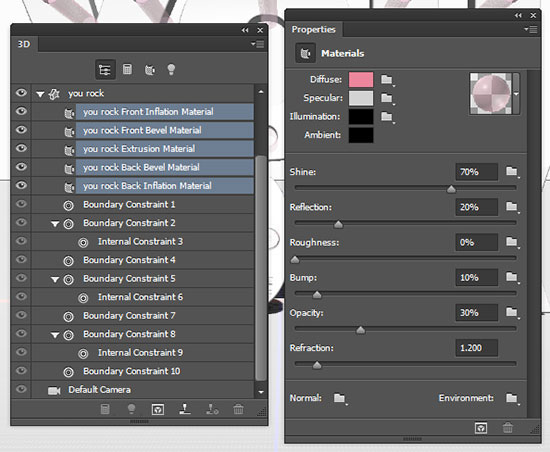Collapse the you rock mesh tree
This screenshot has height=452, width=550.
(x=40, y=94)
